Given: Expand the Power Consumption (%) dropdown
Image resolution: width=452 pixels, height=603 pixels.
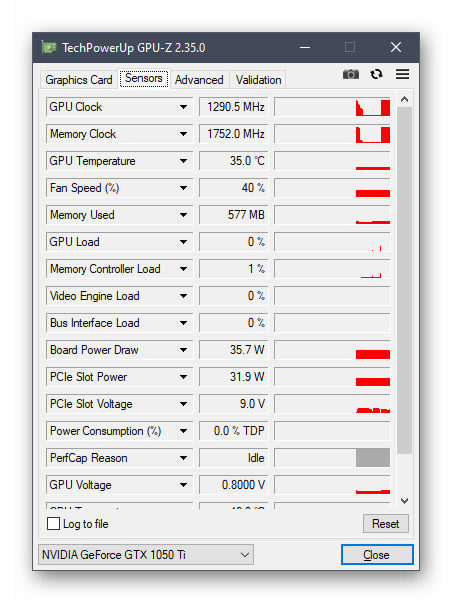Looking at the screenshot, I should pyautogui.click(x=183, y=431).
